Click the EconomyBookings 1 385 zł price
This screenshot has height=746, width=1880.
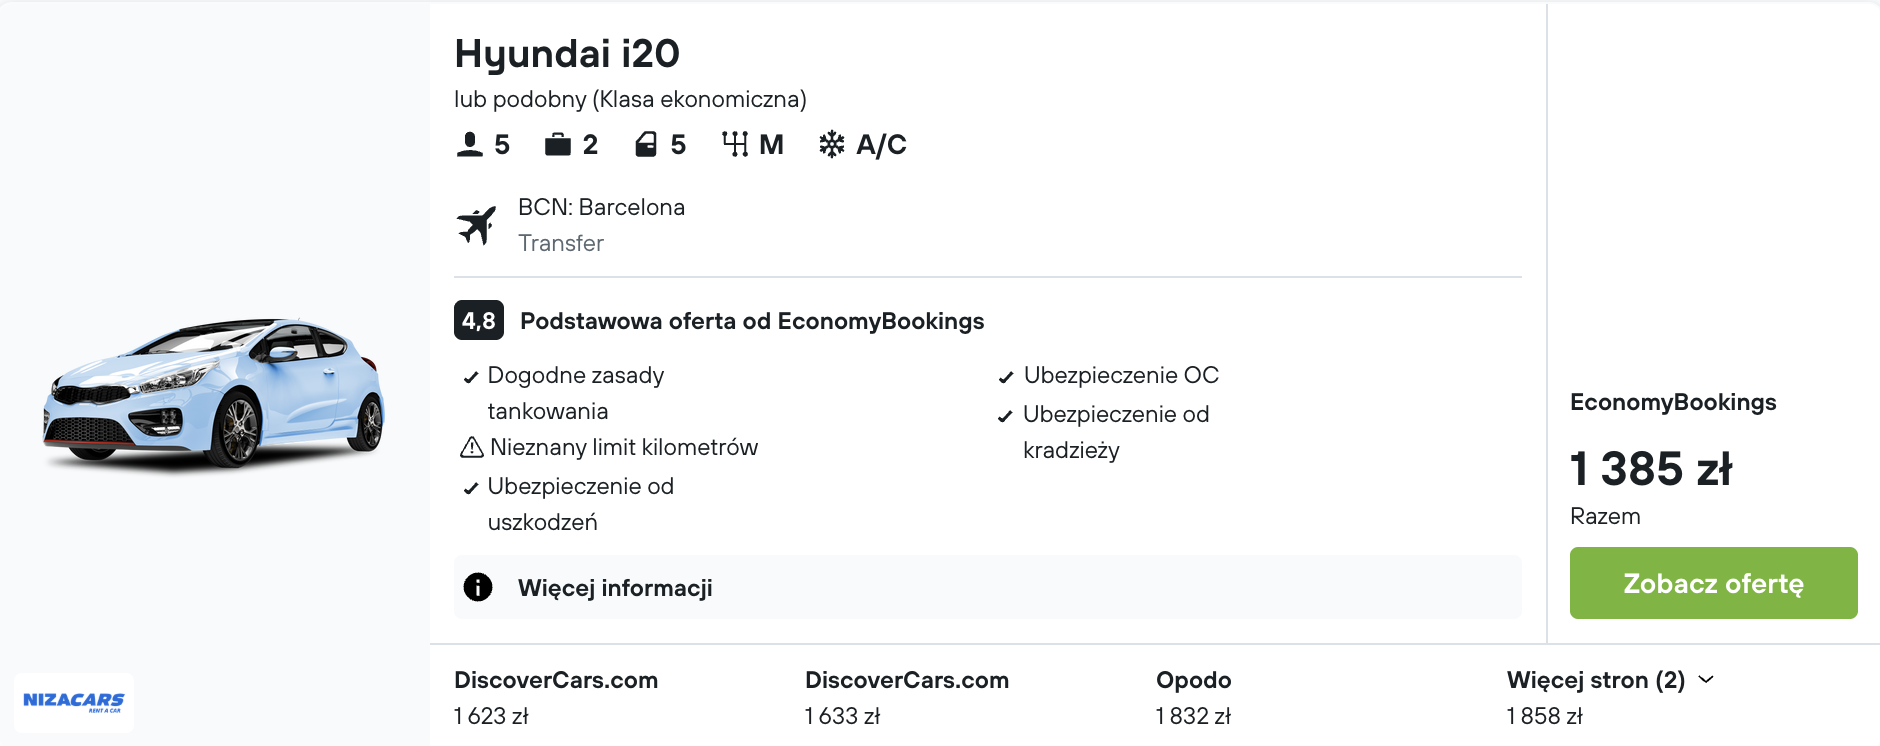1650,469
